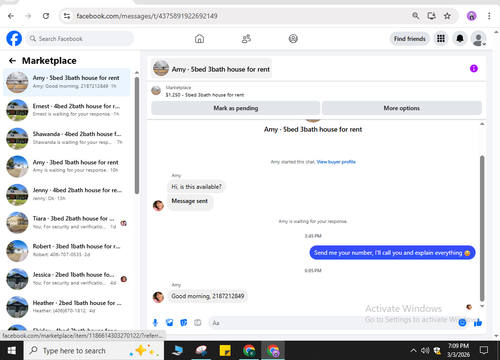Click the Find friends button
The image size is (500, 360).
(x=410, y=39)
